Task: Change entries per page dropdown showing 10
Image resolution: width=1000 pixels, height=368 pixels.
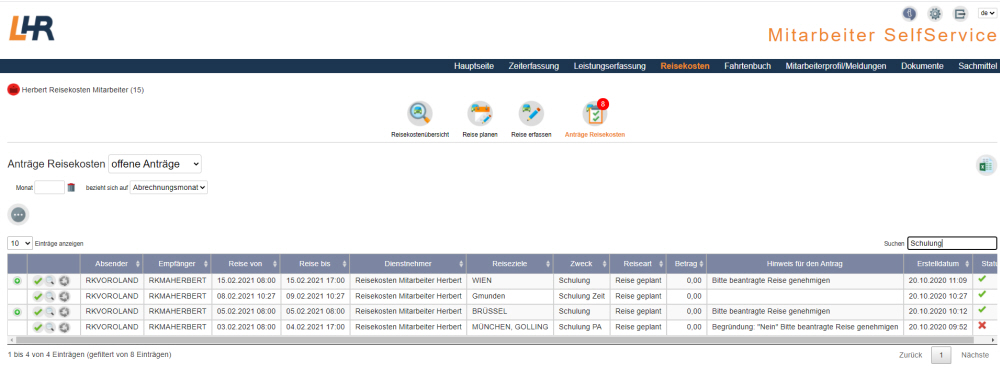Action: [20, 243]
